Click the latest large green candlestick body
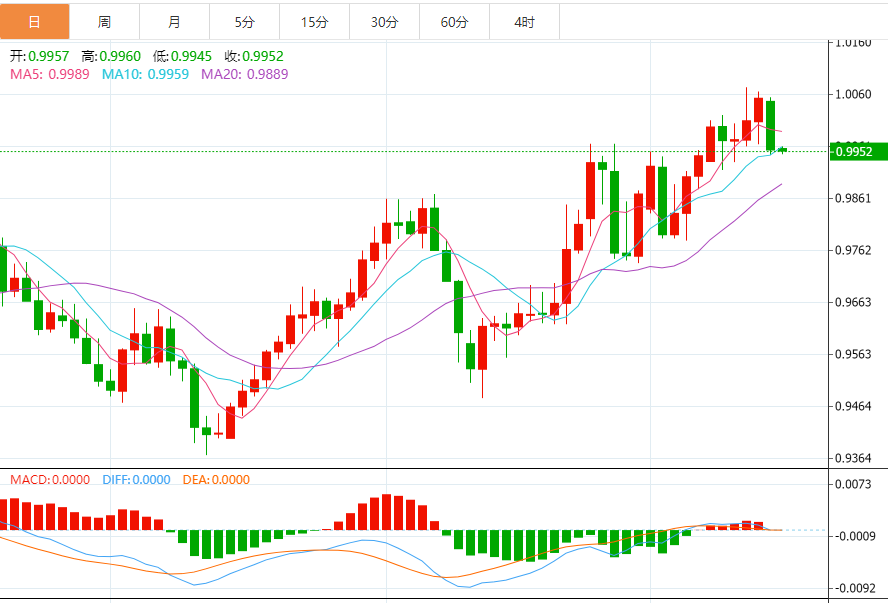Image resolution: width=888 pixels, height=603 pixels. [x=771, y=126]
